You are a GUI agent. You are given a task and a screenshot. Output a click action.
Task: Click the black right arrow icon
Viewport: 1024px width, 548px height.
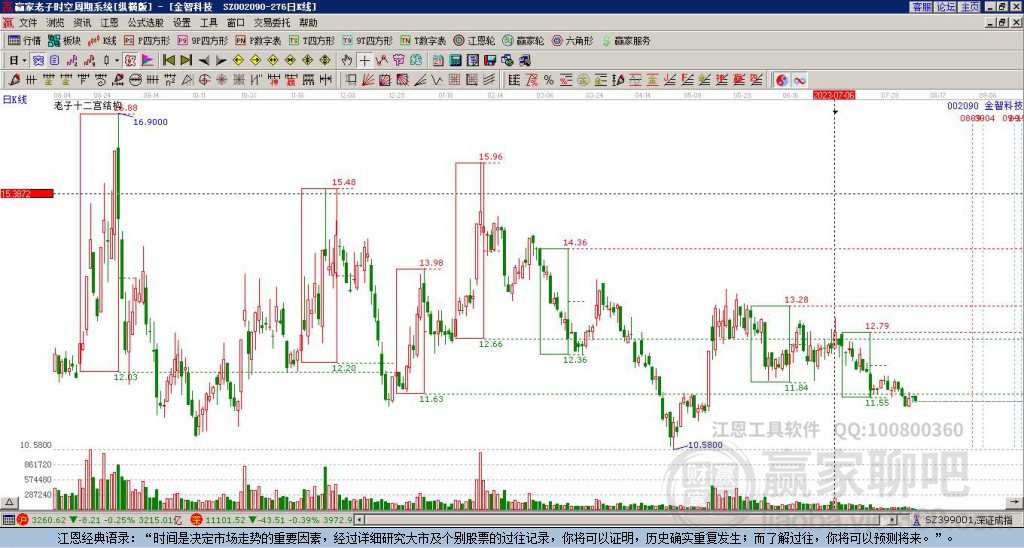(221, 61)
